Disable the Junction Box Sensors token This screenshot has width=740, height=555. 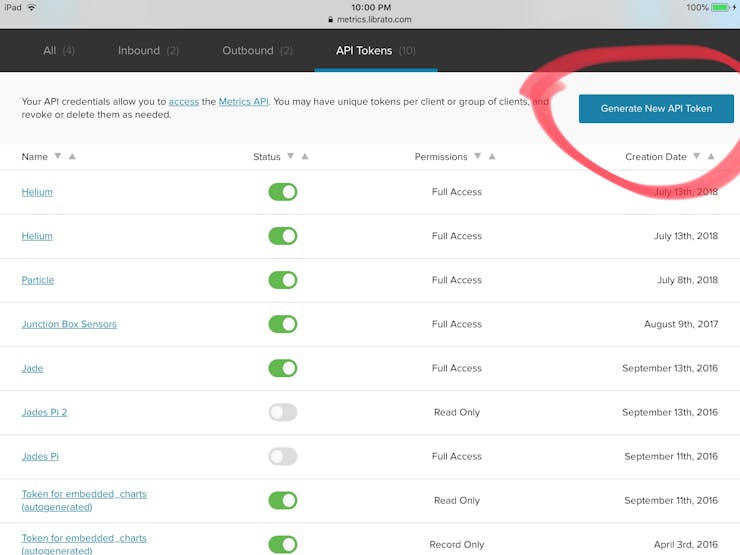283,324
